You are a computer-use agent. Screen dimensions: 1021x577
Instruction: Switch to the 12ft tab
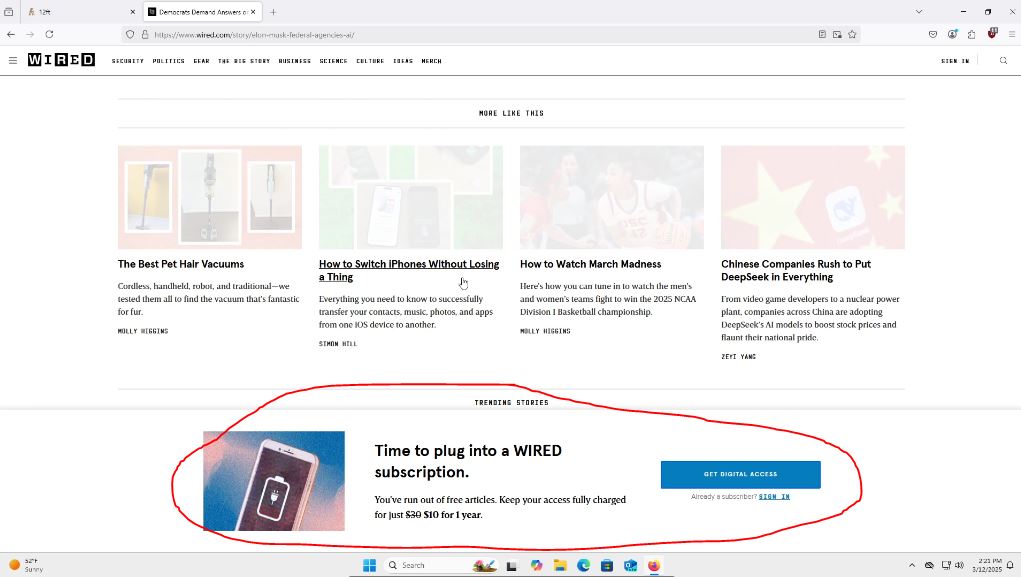[x=80, y=12]
